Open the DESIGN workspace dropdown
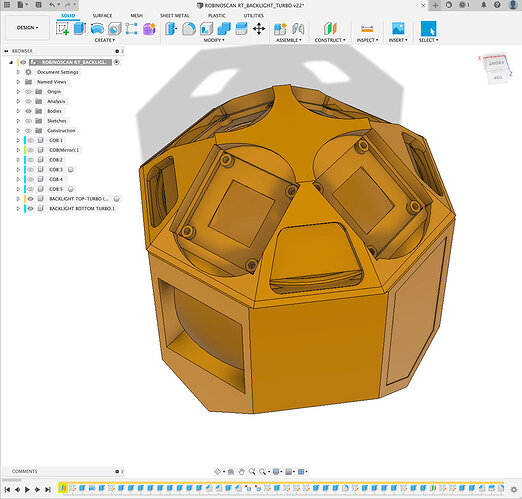Screen dimensions: 522x499 tap(27, 28)
